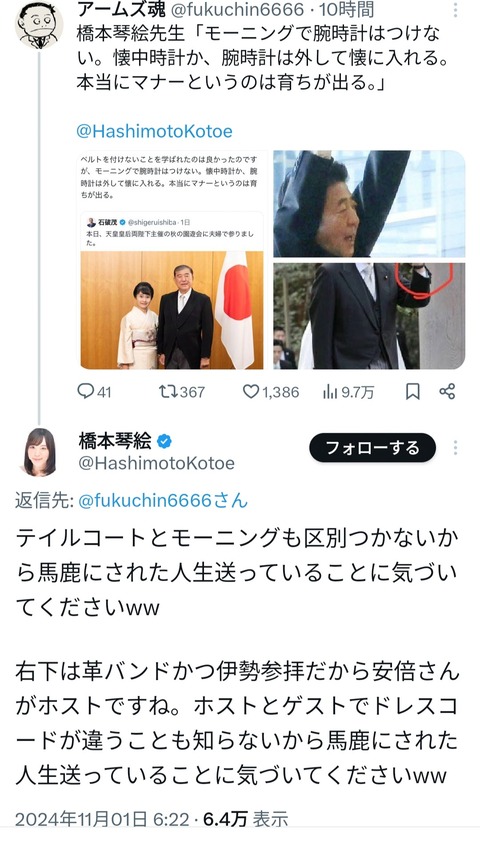View the screenshot image with Ishiba post
The width and height of the screenshot is (480, 842).
point(172,260)
